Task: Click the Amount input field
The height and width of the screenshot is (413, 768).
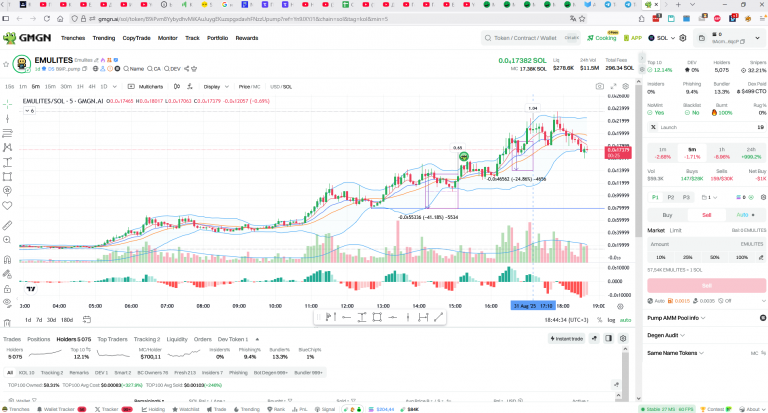Action: coord(706,244)
